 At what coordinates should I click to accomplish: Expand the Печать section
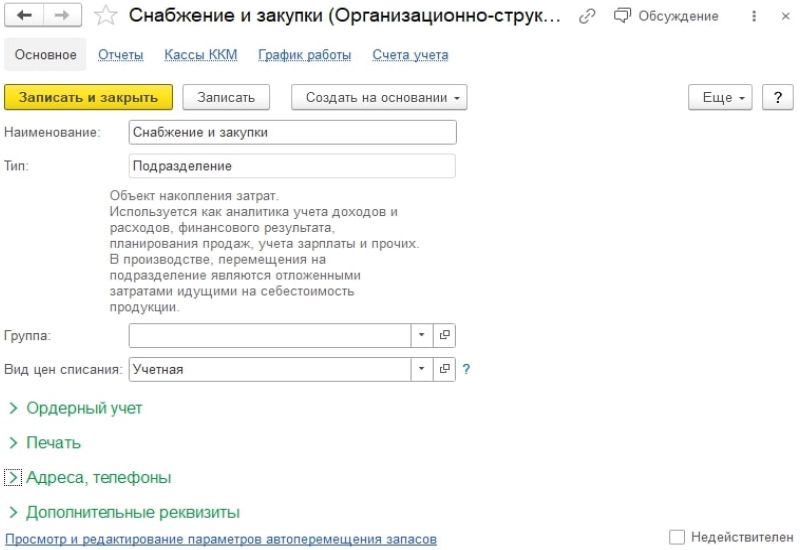(x=45, y=443)
